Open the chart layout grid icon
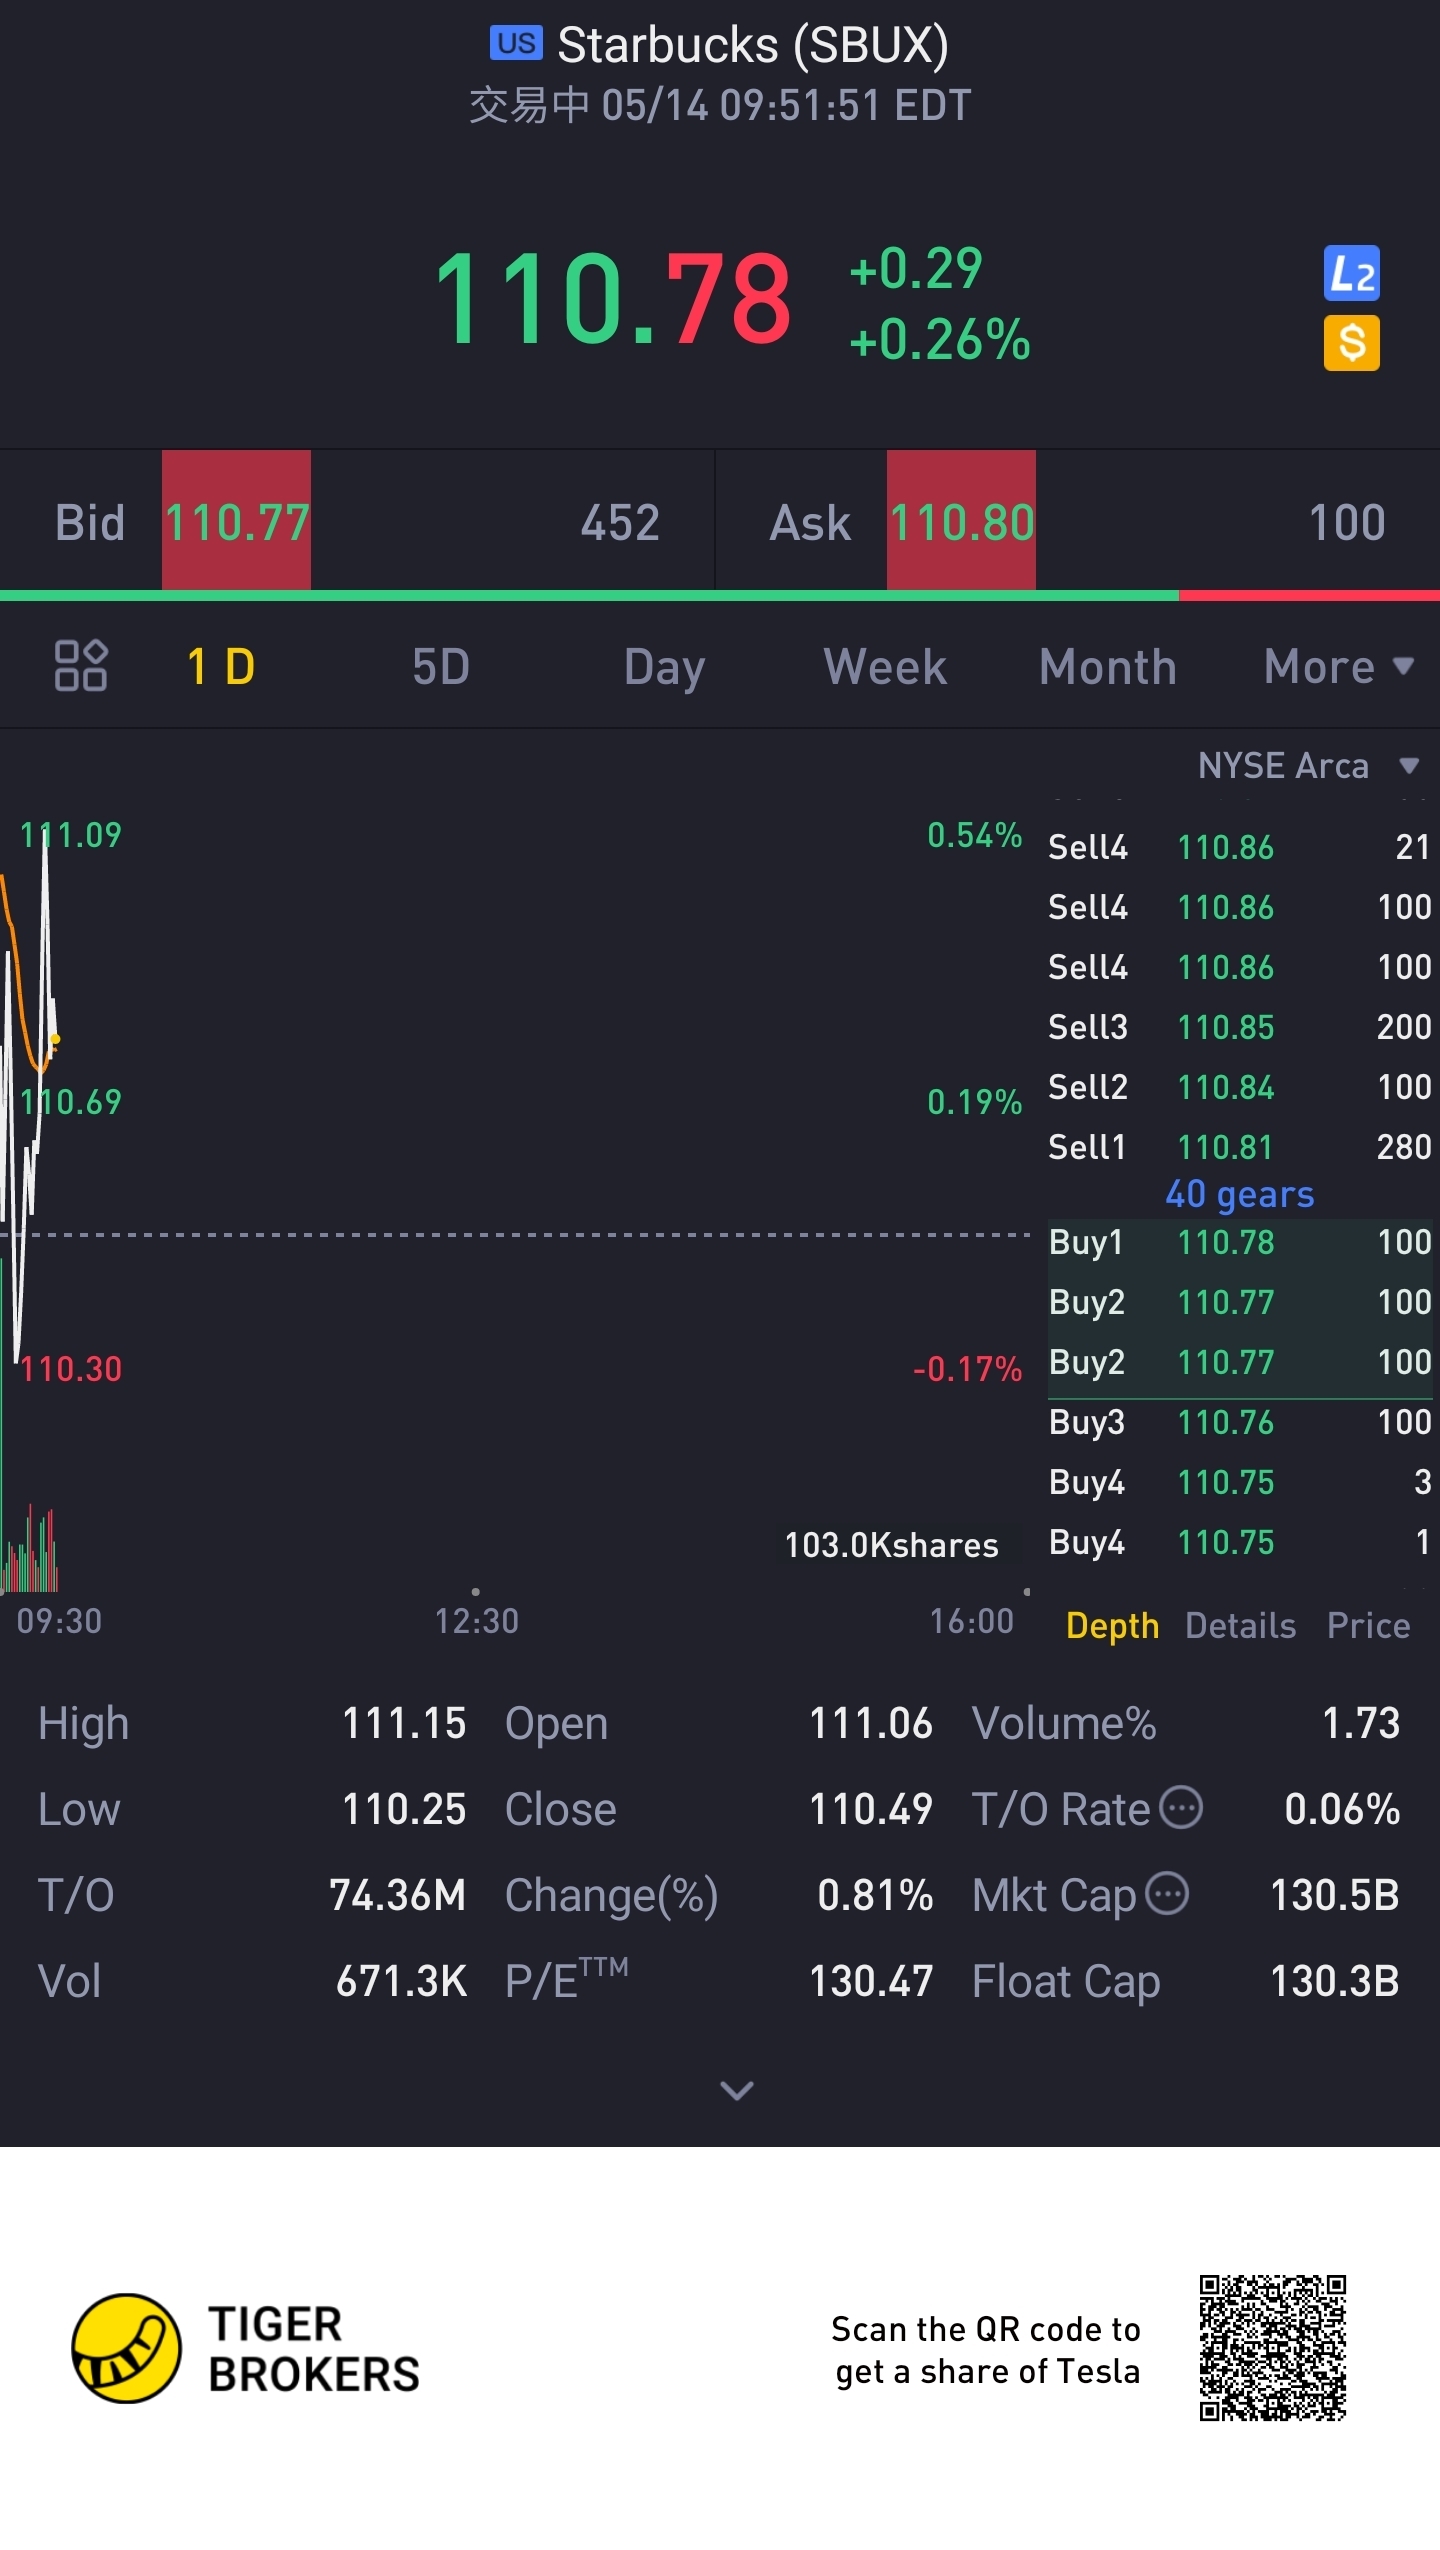The width and height of the screenshot is (1440, 2550). click(80, 666)
